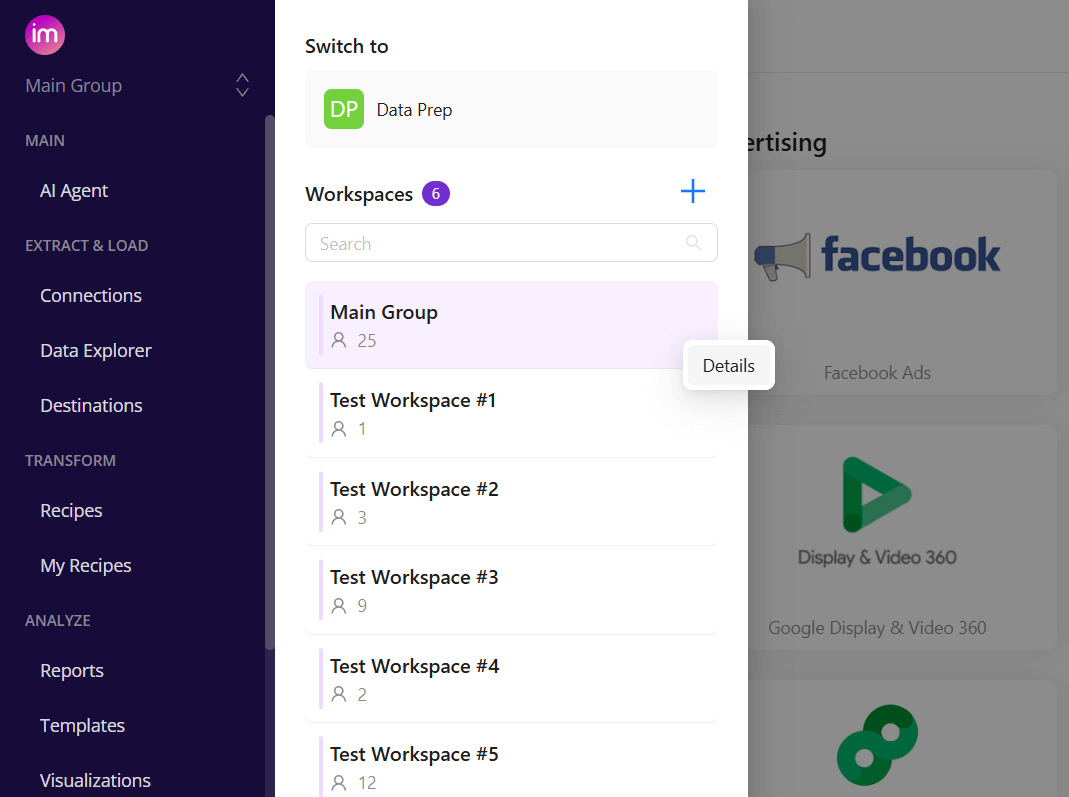Image resolution: width=1069 pixels, height=797 pixels.
Task: Click the Improvado logo icon
Action: pos(45,35)
